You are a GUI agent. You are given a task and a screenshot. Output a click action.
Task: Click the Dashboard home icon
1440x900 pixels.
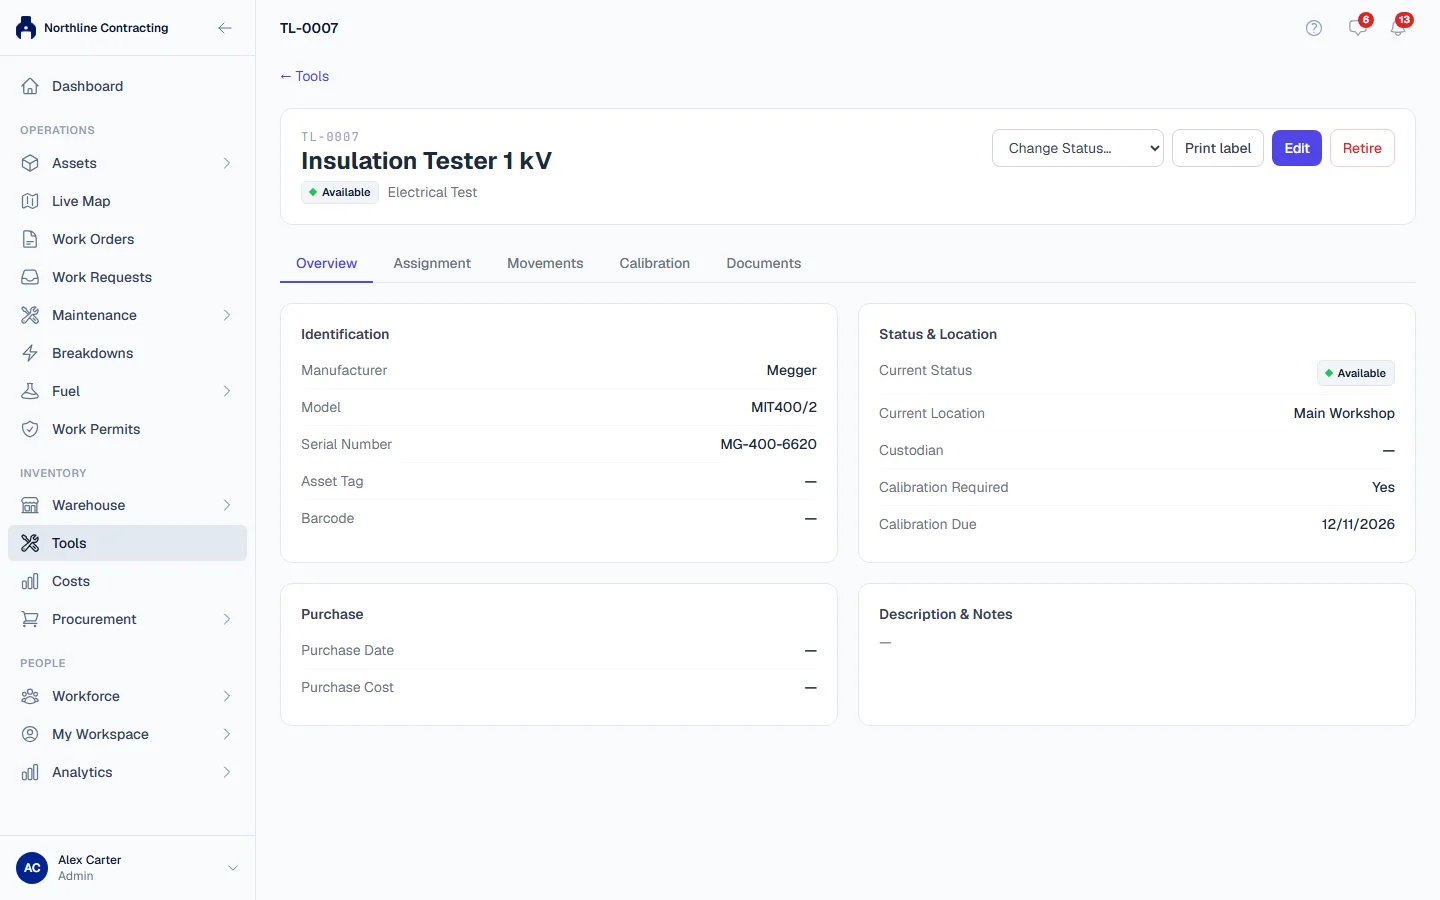30,86
